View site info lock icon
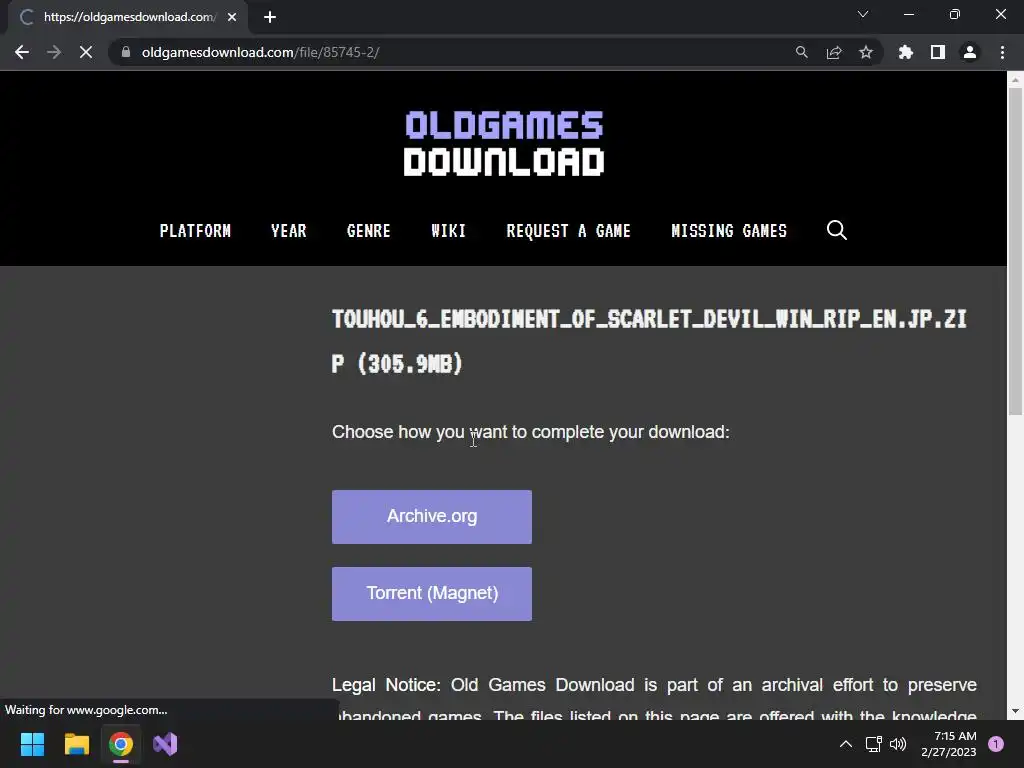Screen dimensions: 1024x768 [126, 52]
